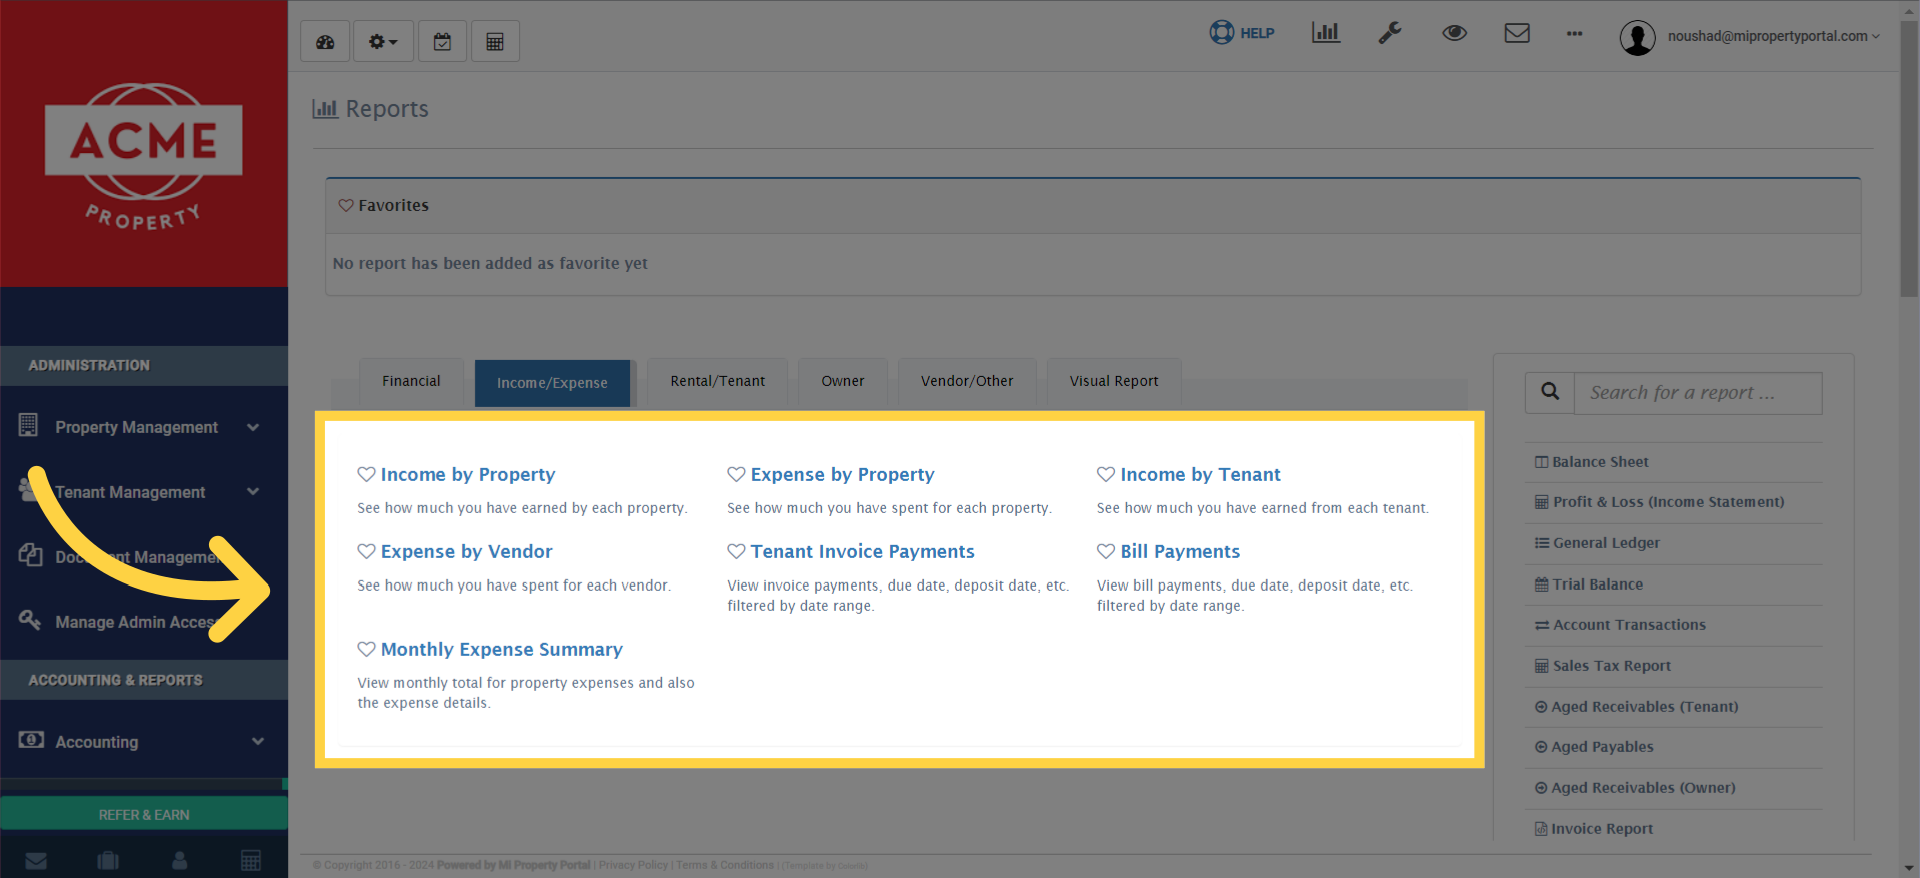The height and width of the screenshot is (878, 1920).
Task: Open the Monthly Expense Summary report
Action: coord(501,650)
